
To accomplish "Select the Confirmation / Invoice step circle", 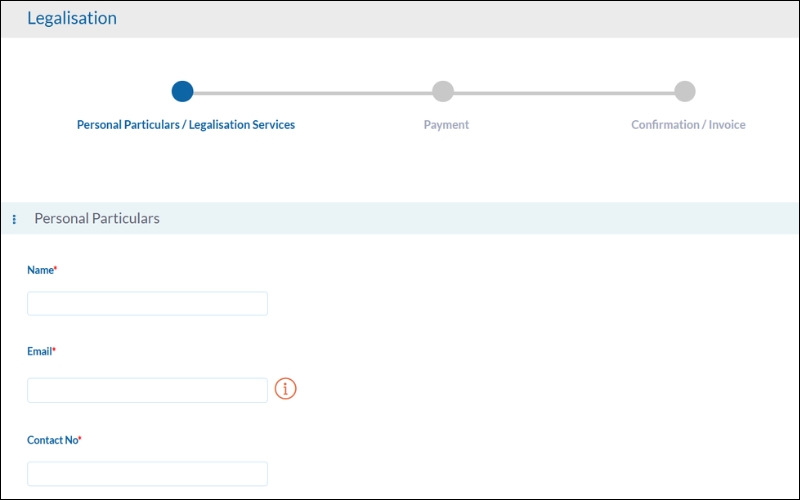I will (x=685, y=92).
